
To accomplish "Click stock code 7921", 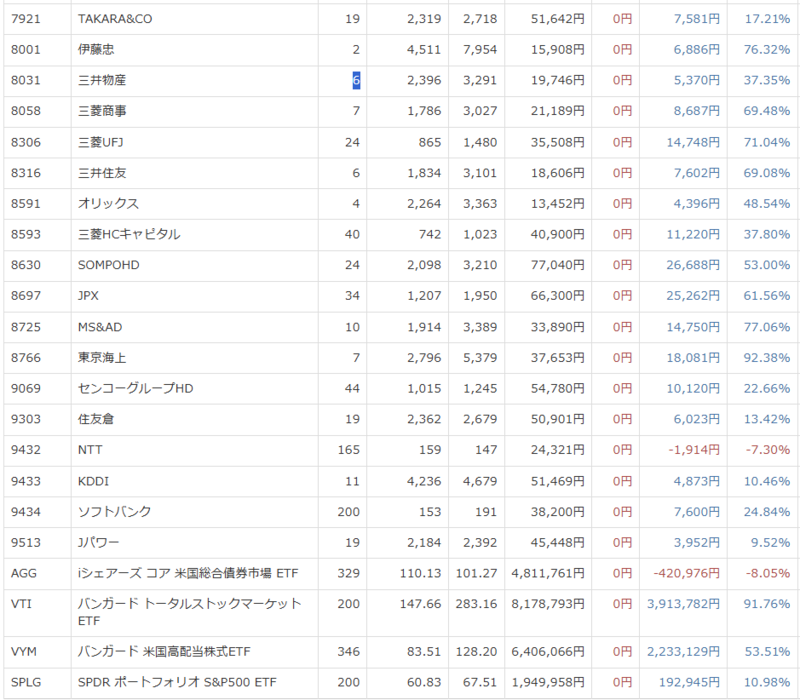I will pos(26,19).
